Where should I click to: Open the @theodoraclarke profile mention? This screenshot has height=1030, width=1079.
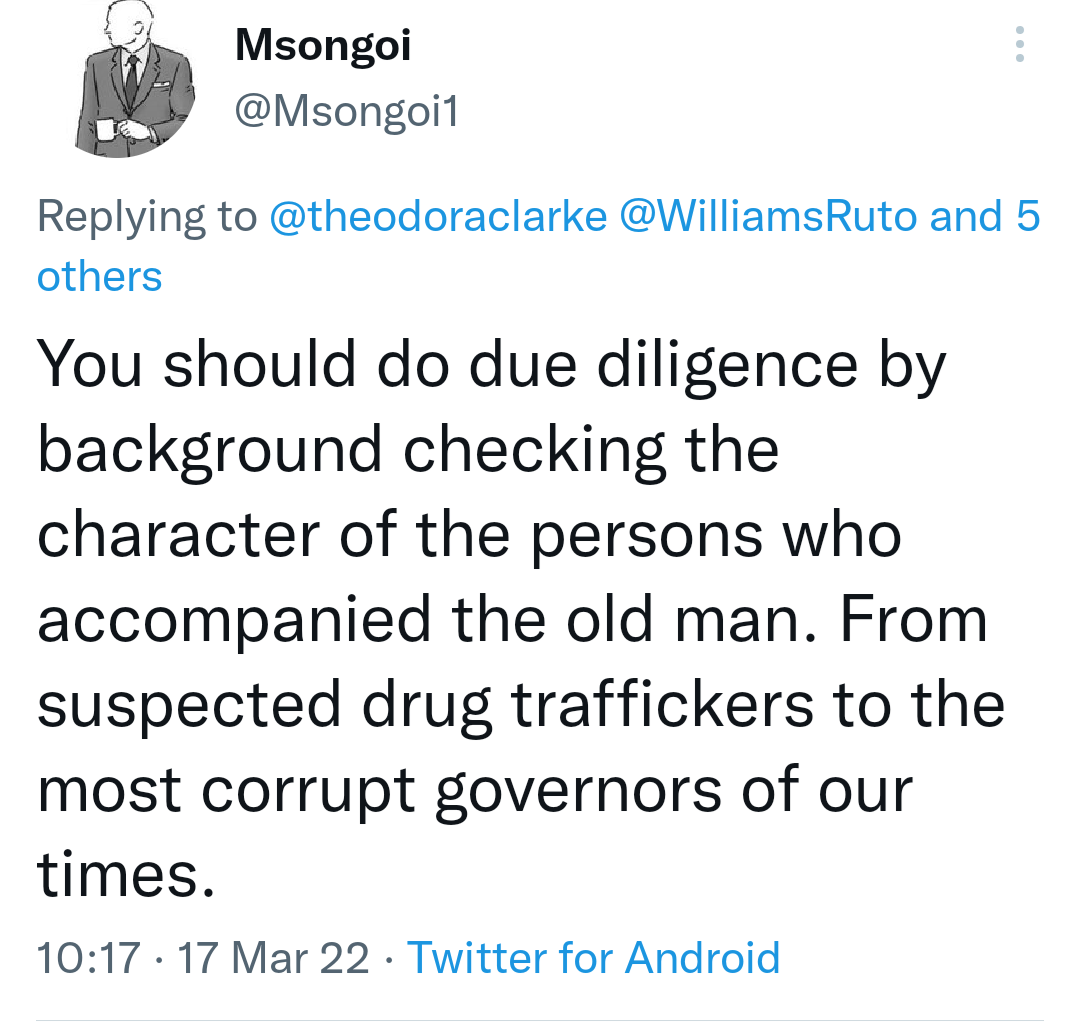(x=438, y=217)
